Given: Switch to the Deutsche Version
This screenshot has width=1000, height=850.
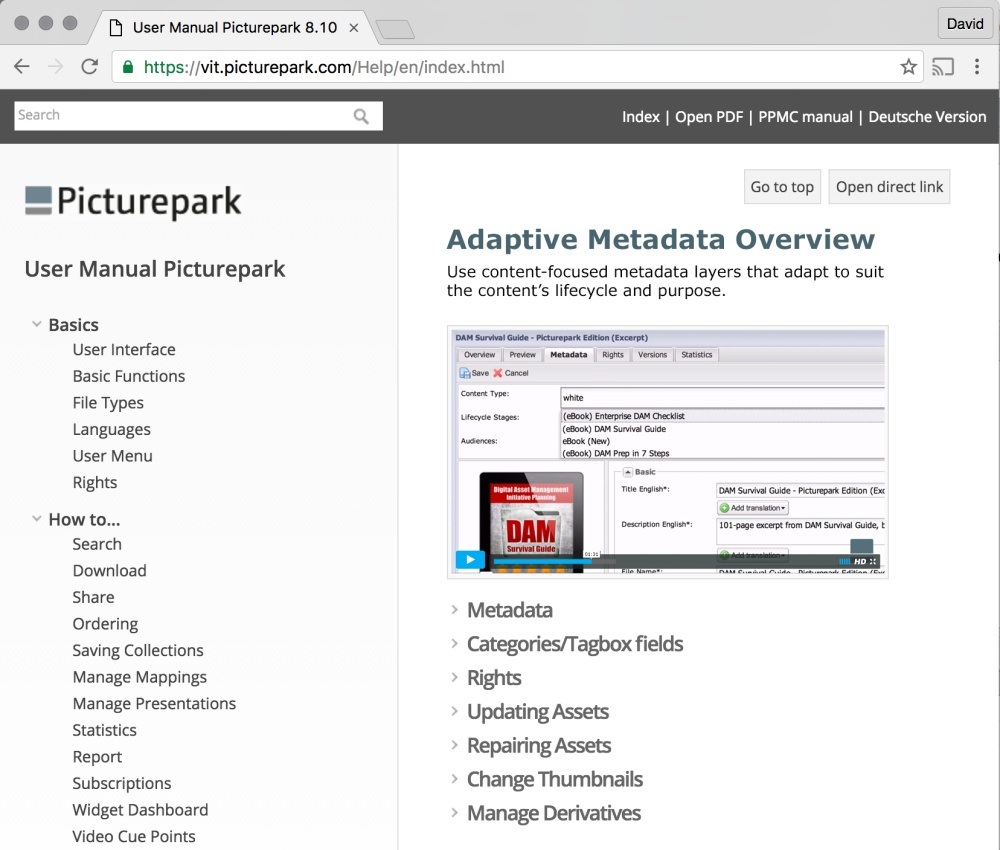Looking at the screenshot, I should [x=927, y=117].
